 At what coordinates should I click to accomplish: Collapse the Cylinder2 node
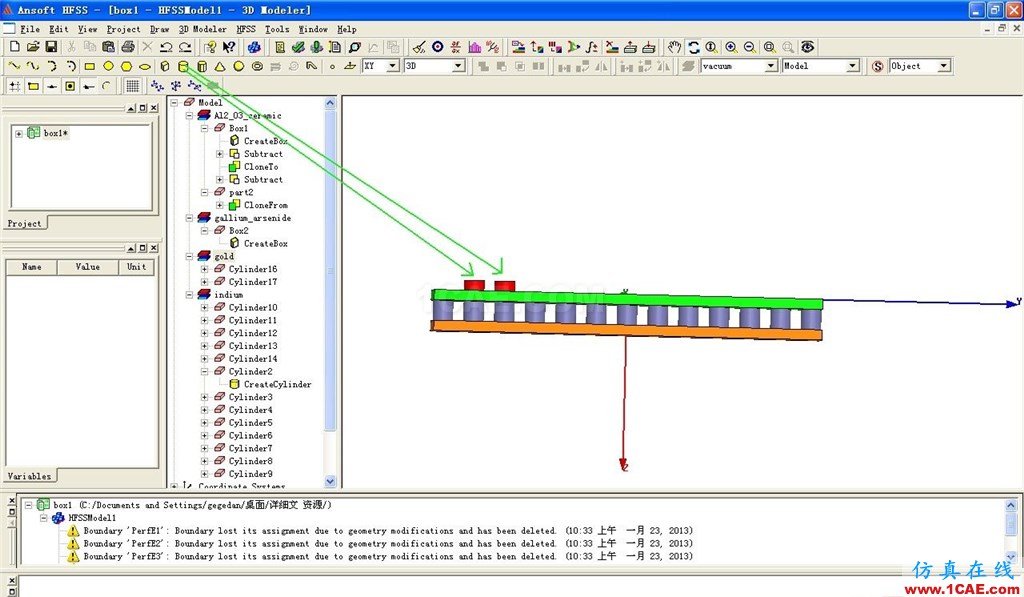pos(204,372)
